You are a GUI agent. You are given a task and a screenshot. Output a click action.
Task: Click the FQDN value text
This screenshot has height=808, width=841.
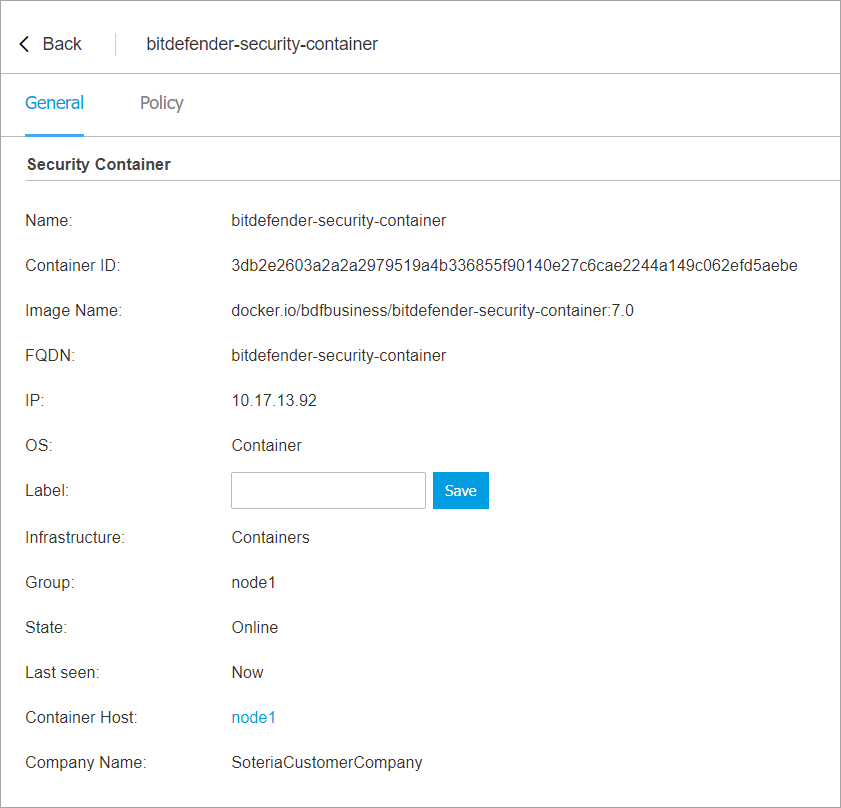tap(338, 356)
